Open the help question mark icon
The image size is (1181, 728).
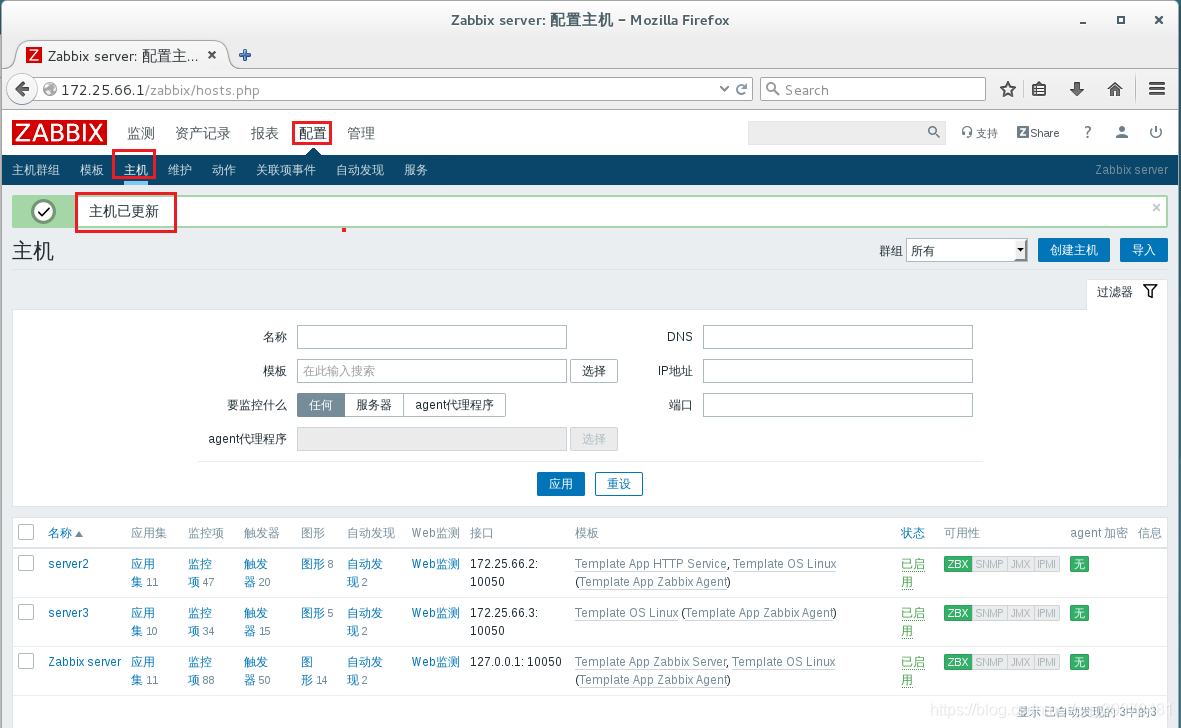[1088, 133]
